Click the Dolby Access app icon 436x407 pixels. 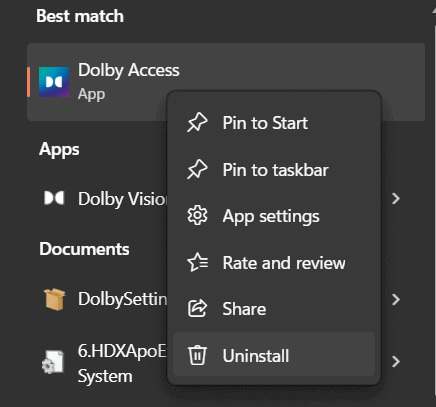[x=54, y=82]
